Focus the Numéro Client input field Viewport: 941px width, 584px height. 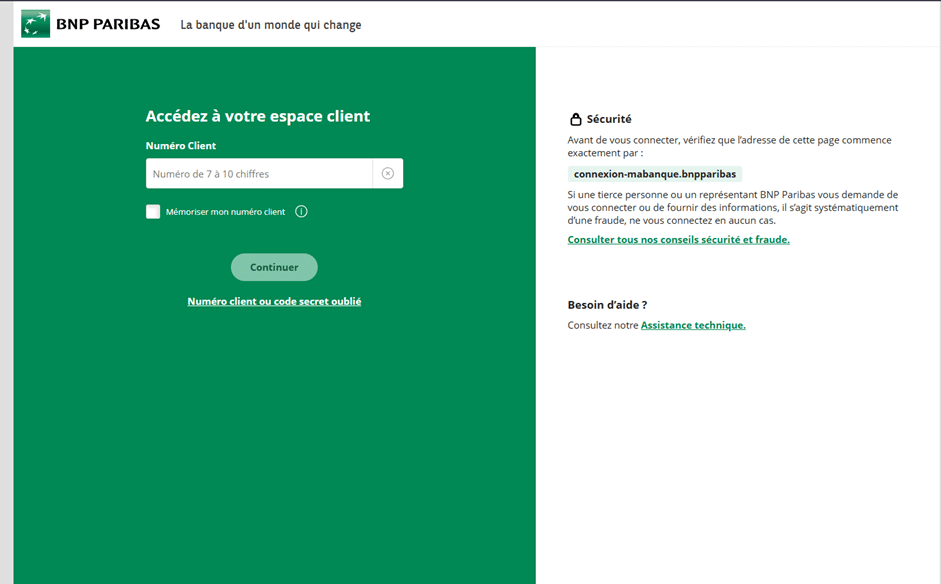click(x=260, y=173)
